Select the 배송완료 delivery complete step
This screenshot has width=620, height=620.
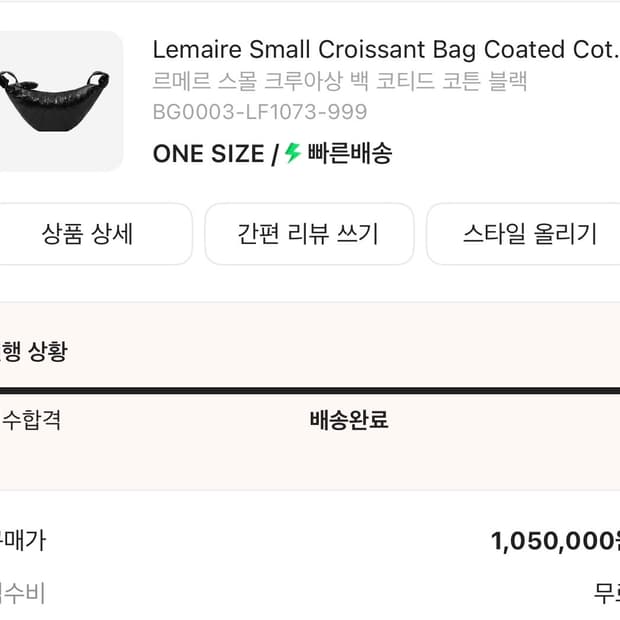349,420
